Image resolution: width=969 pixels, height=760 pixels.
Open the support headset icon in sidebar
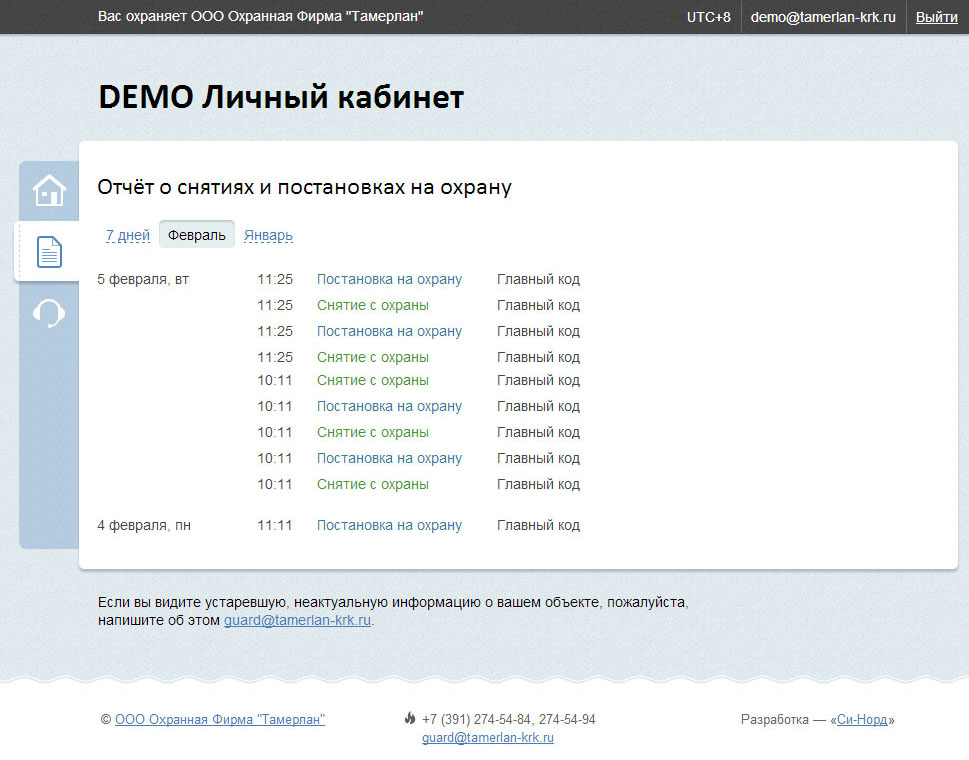[49, 313]
